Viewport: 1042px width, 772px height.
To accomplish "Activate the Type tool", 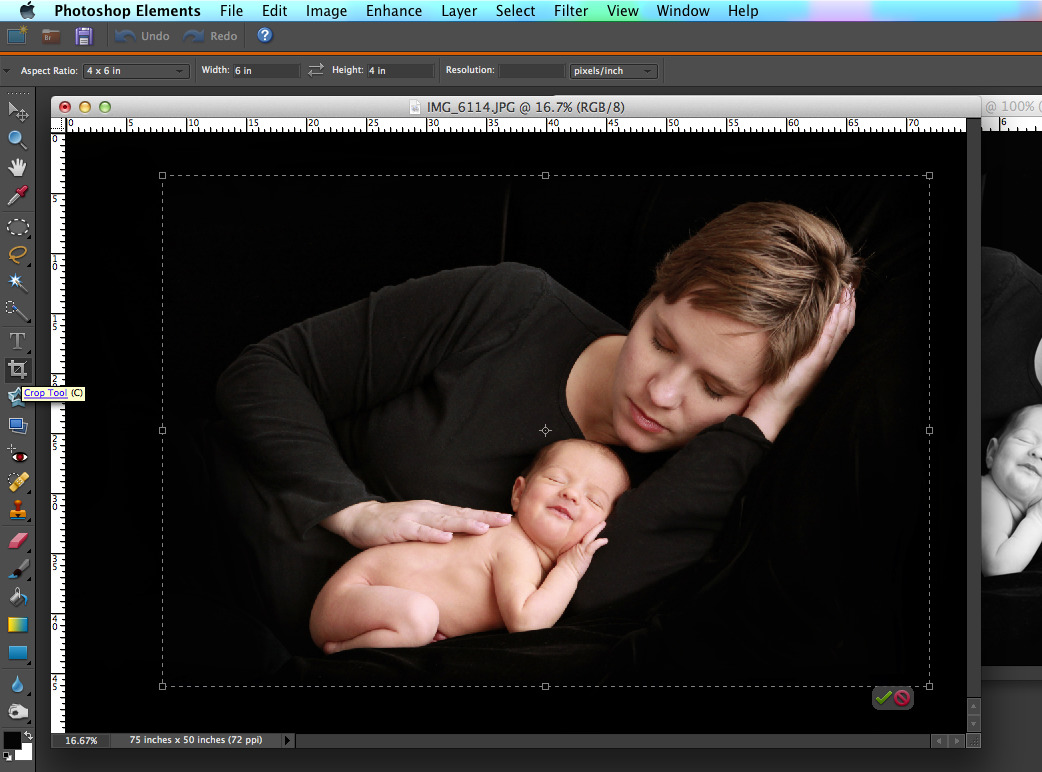I will (17, 340).
